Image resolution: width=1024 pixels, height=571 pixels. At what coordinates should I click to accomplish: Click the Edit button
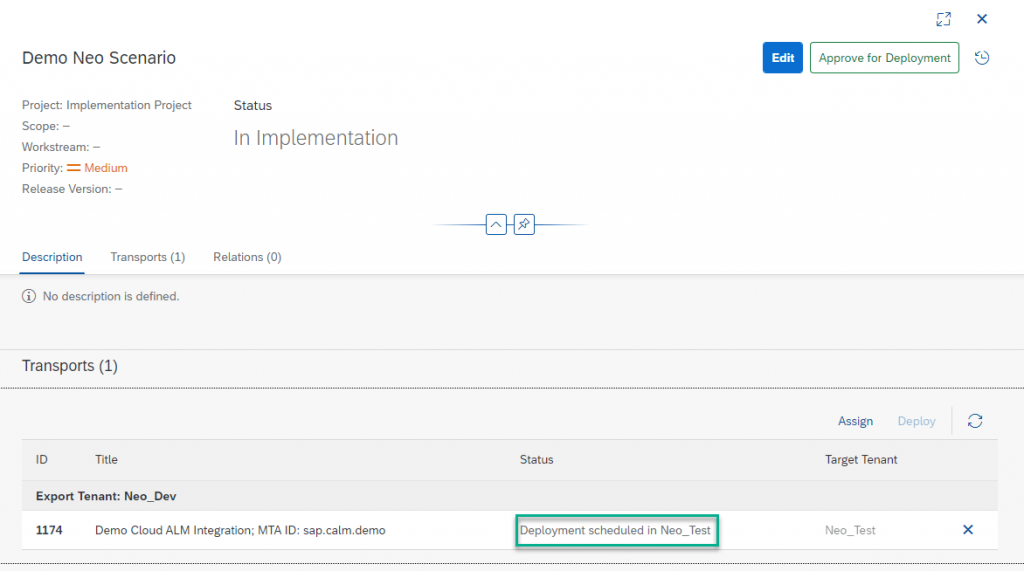pyautogui.click(x=782, y=57)
